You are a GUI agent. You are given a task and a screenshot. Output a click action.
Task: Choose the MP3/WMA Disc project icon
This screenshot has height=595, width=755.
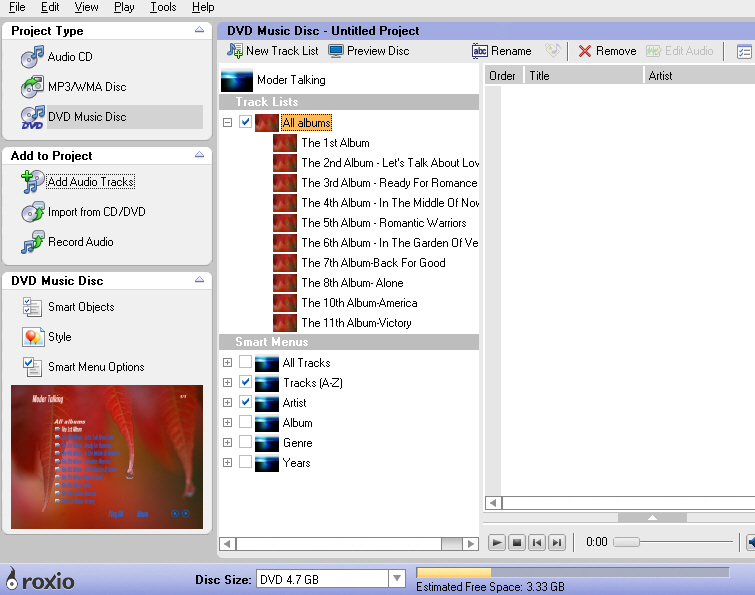(x=32, y=87)
